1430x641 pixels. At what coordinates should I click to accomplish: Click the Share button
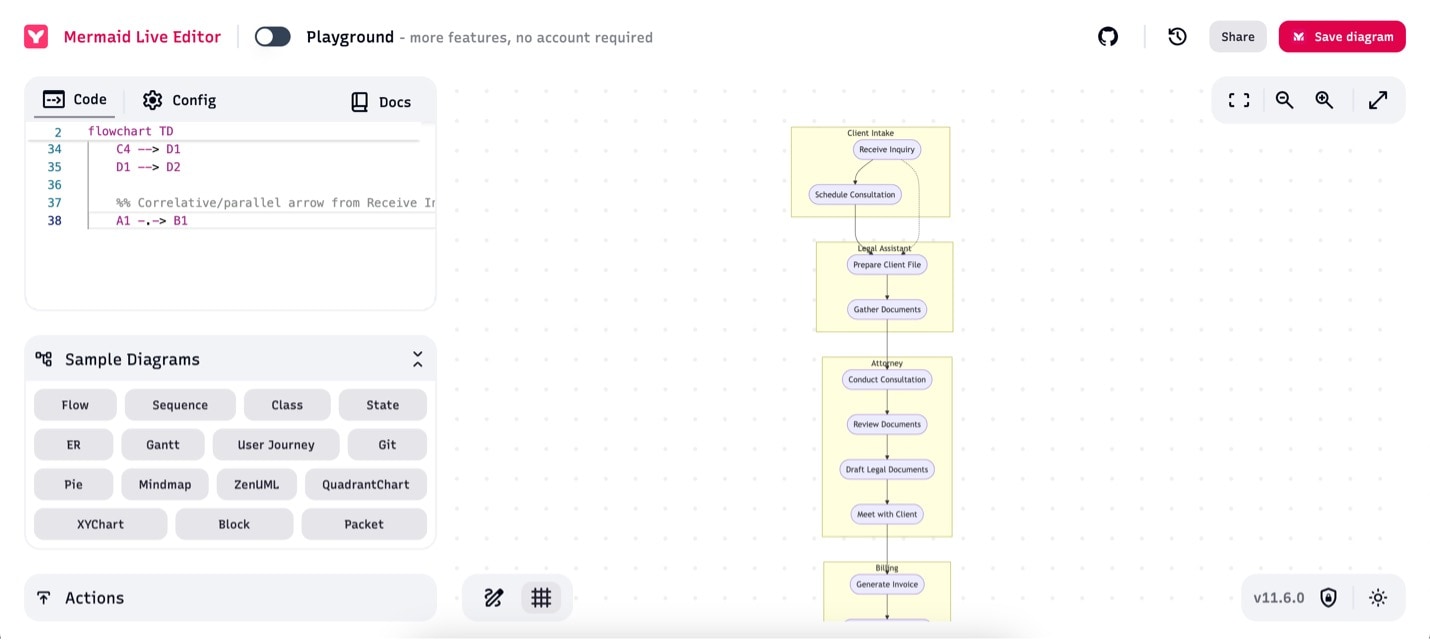tap(1238, 37)
